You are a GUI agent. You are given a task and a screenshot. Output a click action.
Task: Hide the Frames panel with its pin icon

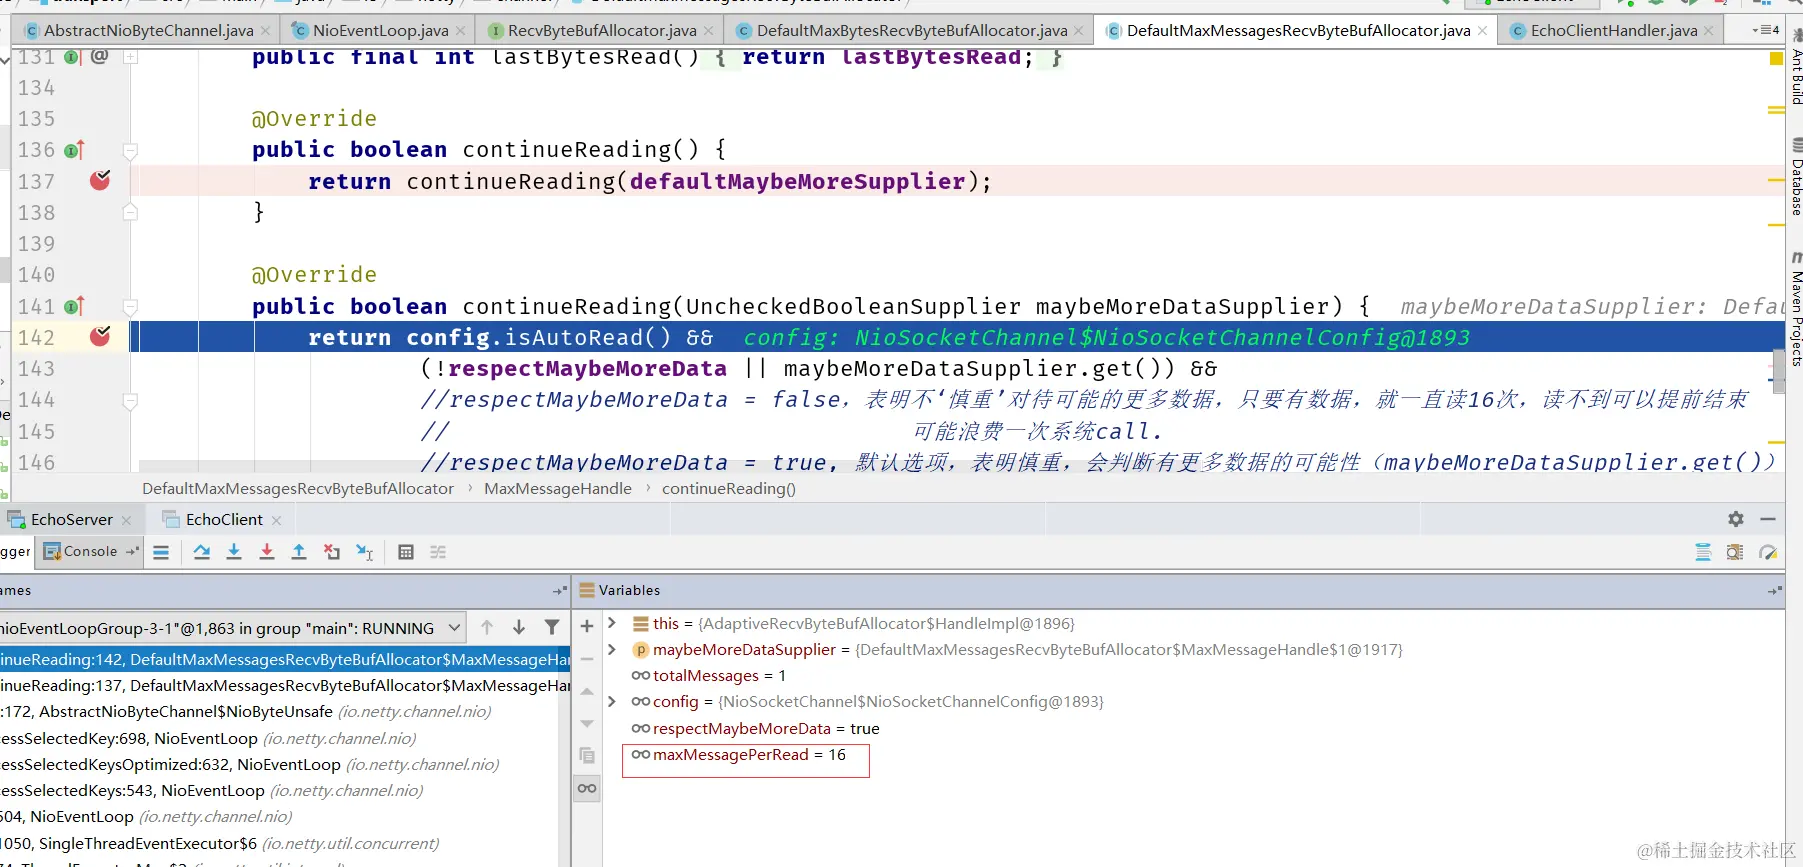559,591
